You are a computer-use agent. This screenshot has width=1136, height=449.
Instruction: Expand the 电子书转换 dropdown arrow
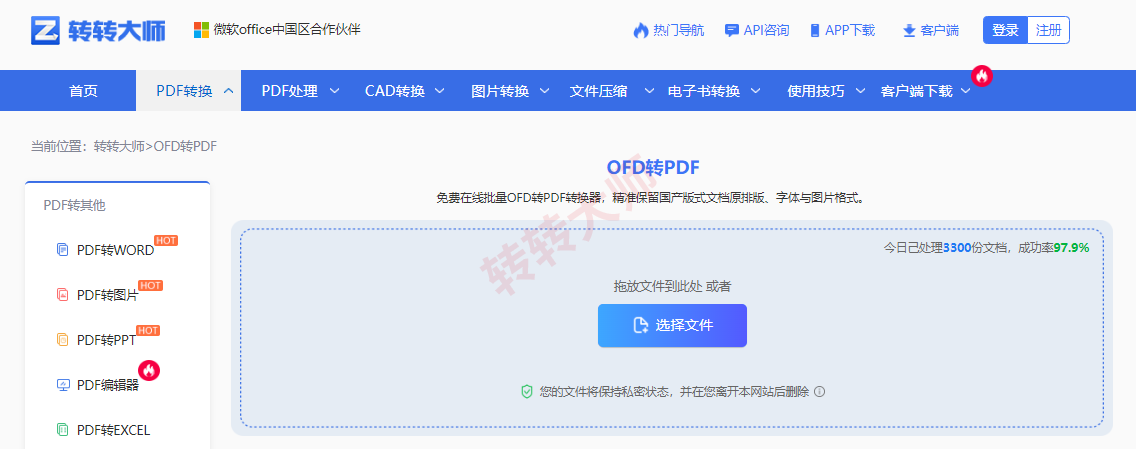pos(756,91)
